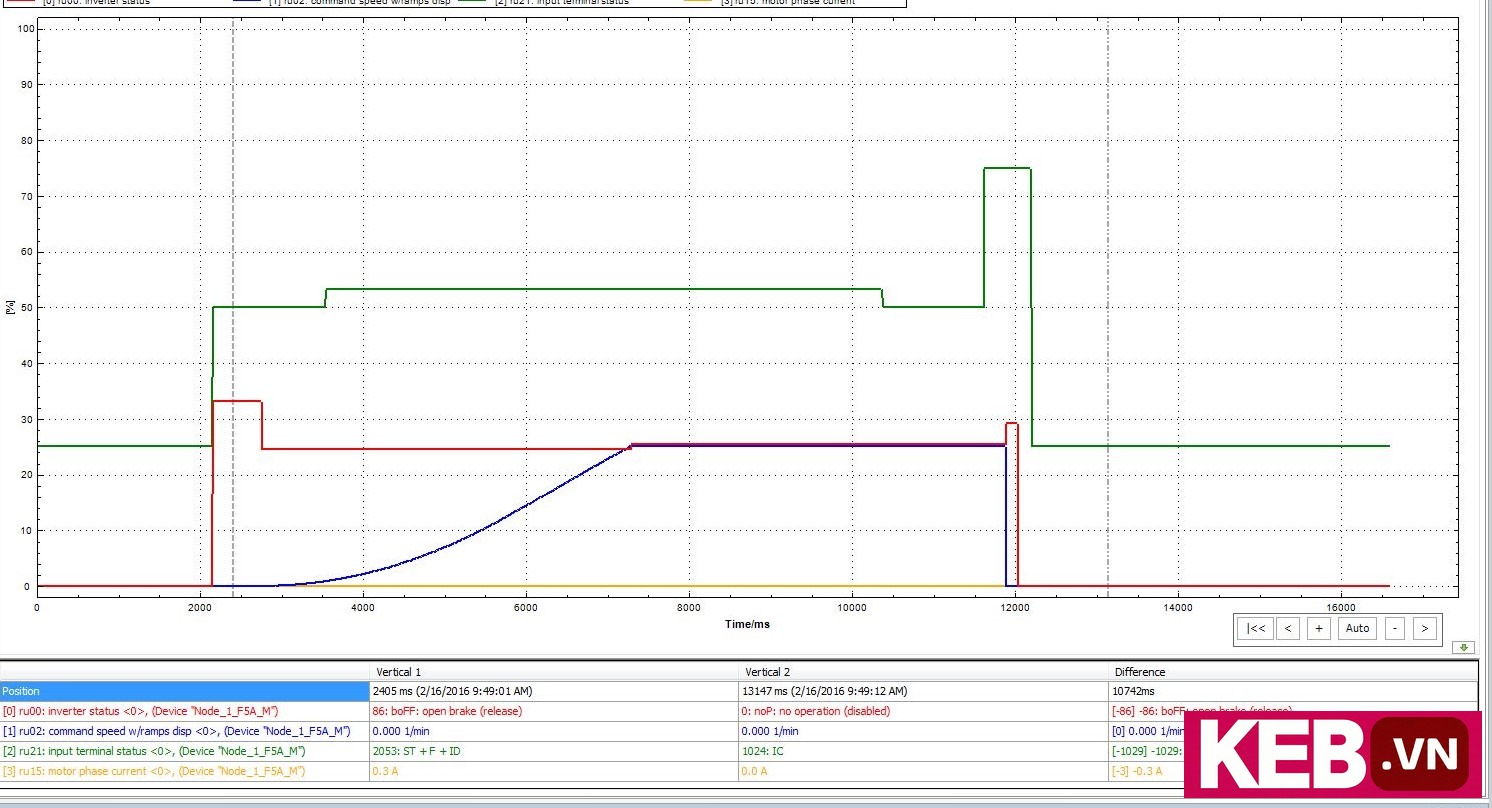The width and height of the screenshot is (1492, 808).
Task: Step the time axis left with < button
Action: [1288, 628]
